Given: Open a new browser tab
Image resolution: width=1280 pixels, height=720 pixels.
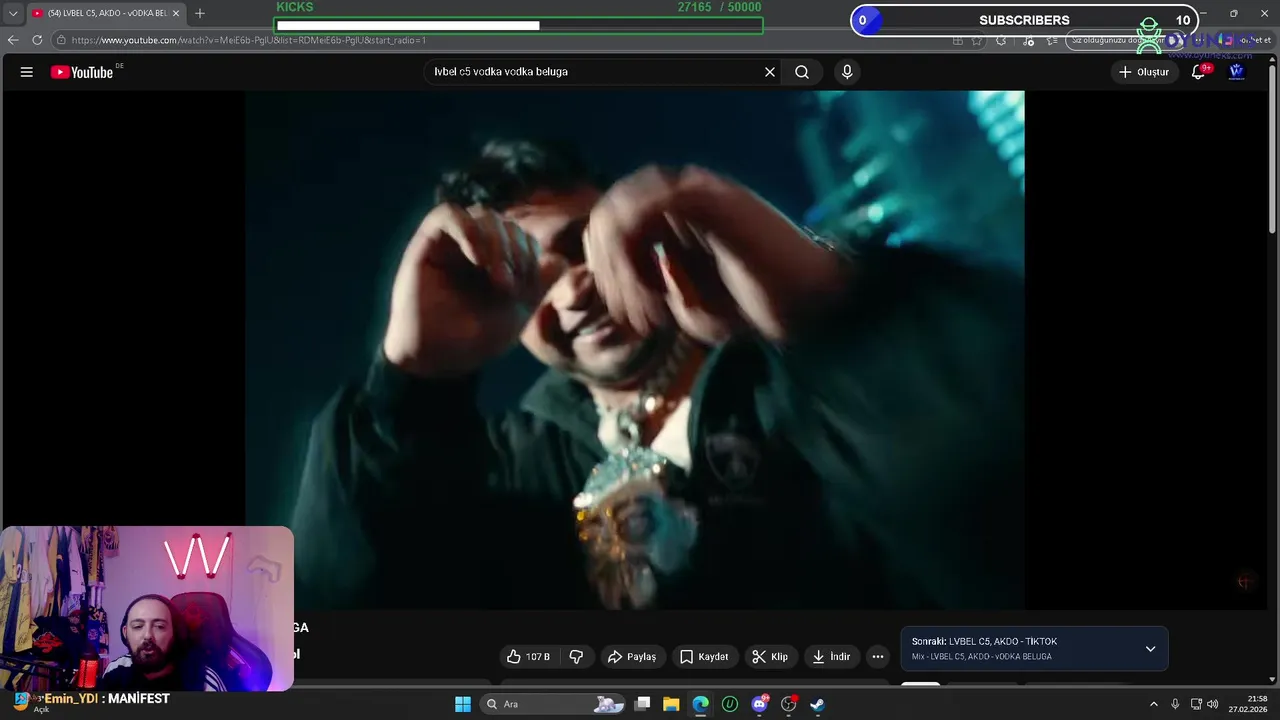Looking at the screenshot, I should tap(200, 13).
